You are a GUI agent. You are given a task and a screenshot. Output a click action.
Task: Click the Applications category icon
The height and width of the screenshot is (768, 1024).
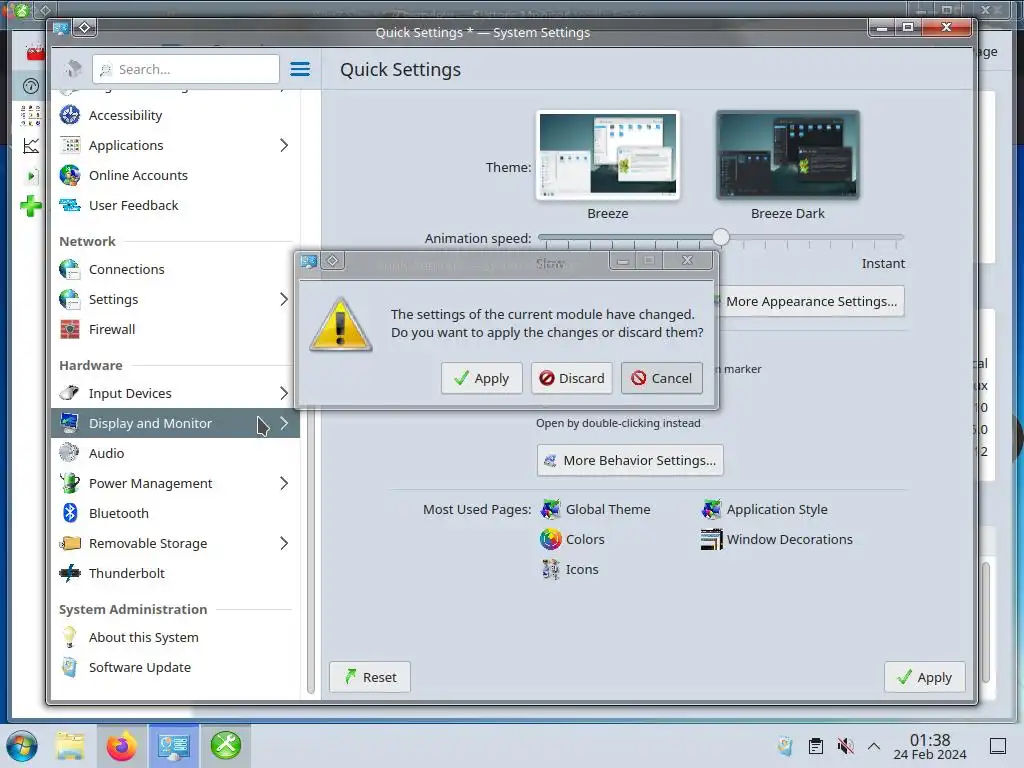(x=70, y=145)
